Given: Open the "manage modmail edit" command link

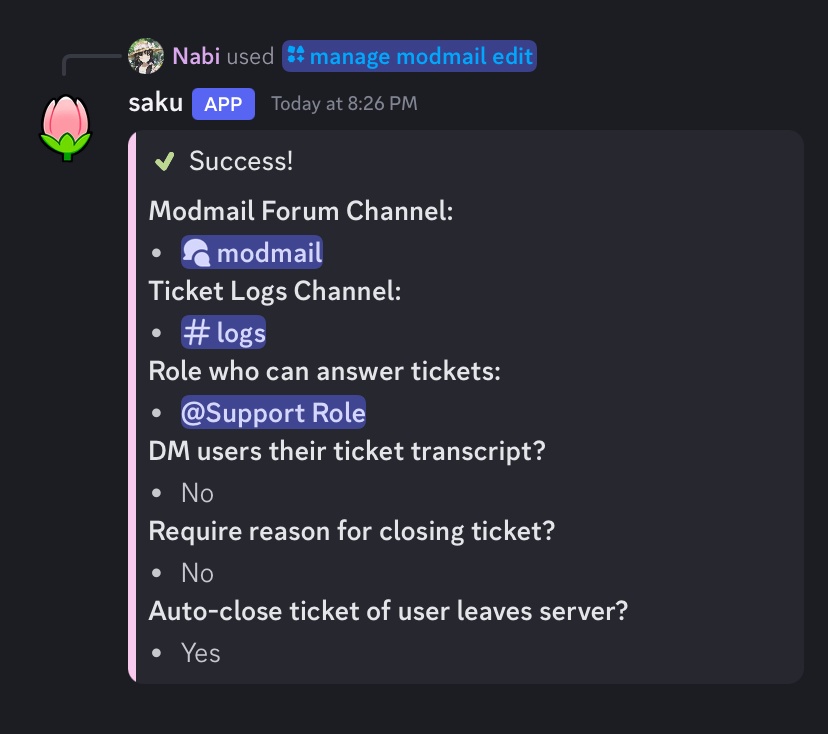Looking at the screenshot, I should tap(421, 56).
